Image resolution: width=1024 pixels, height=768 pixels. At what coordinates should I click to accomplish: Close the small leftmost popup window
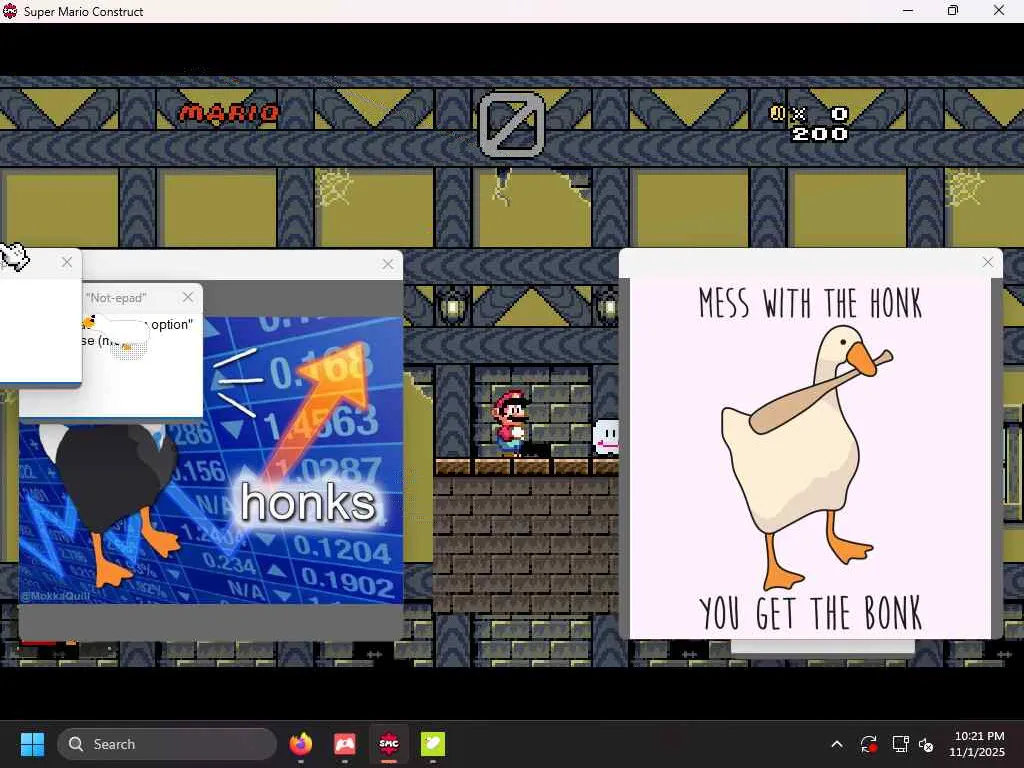point(67,262)
